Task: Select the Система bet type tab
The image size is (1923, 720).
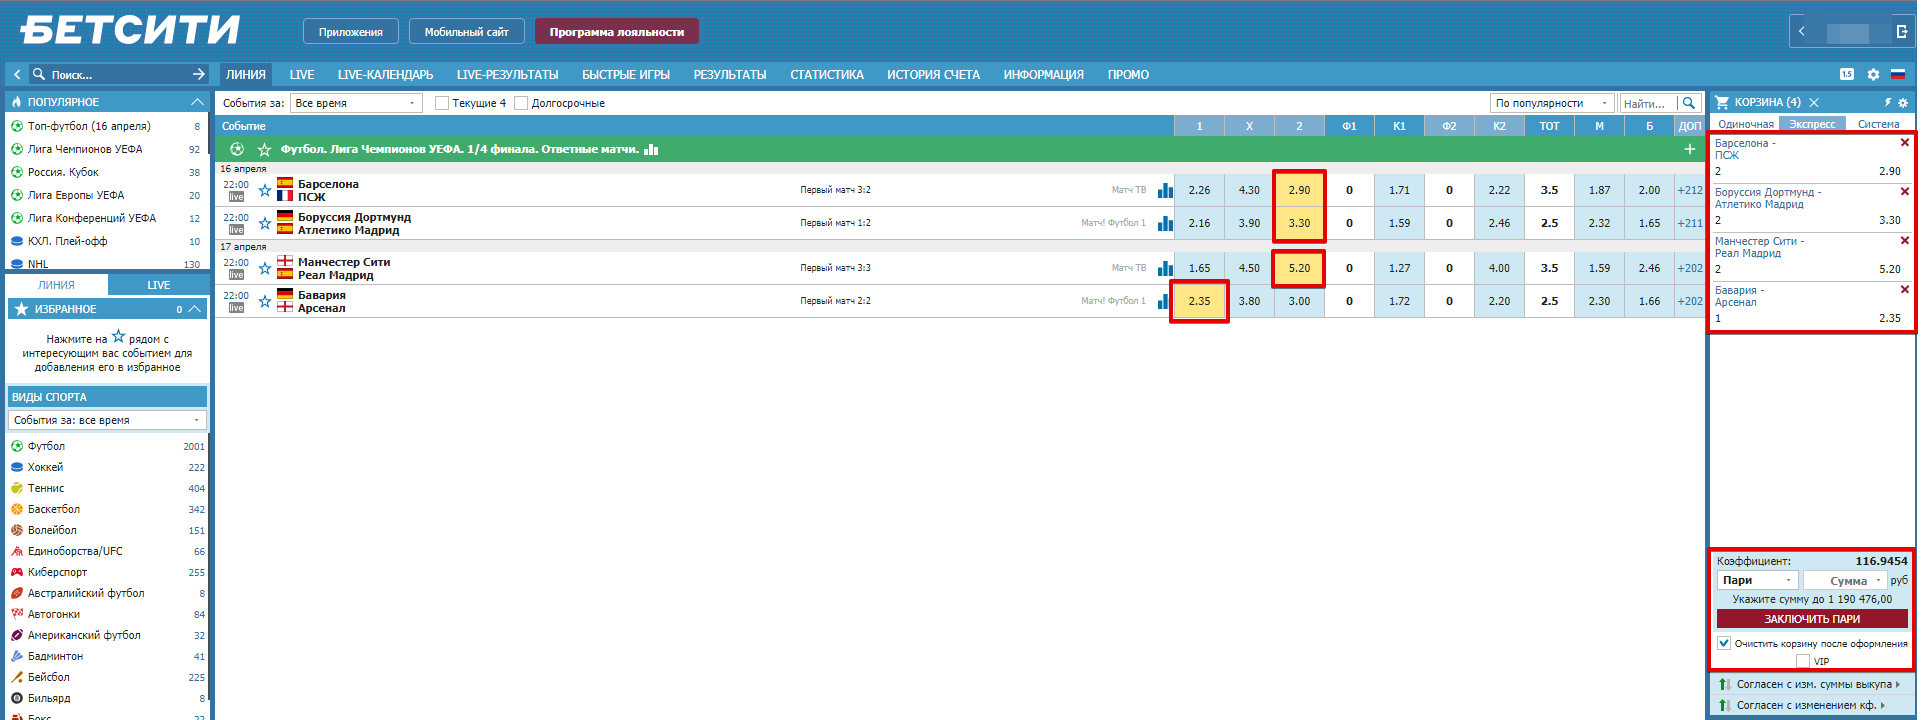Action: 1878,124
